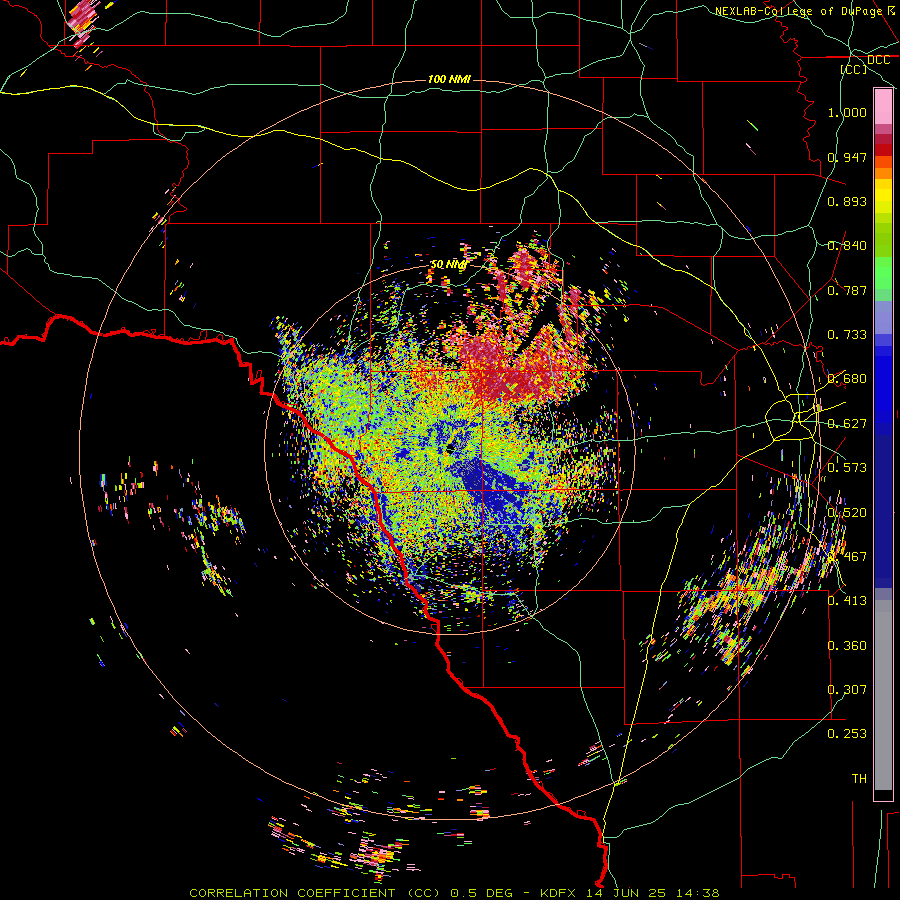This screenshot has width=900, height=900.
Task: Click the 100 NMI range ring label
Action: (x=449, y=79)
